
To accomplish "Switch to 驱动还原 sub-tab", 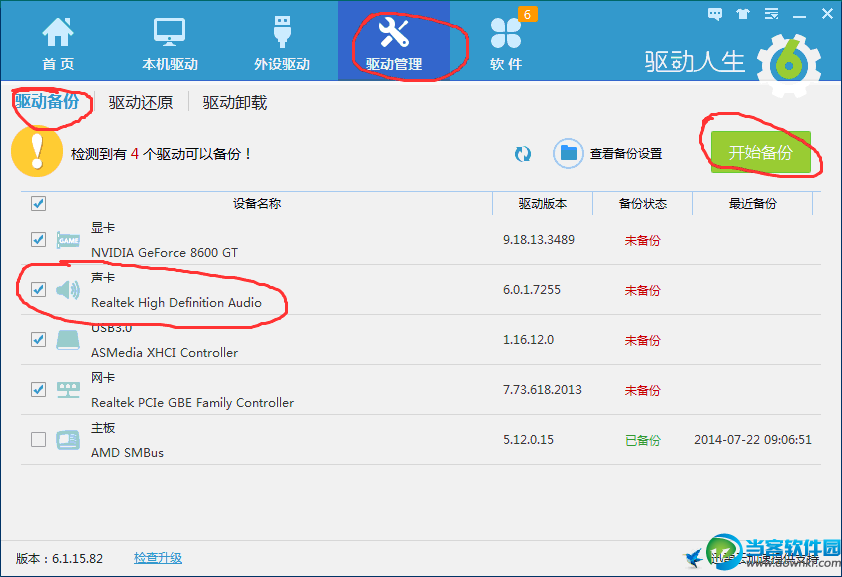I will click(141, 103).
